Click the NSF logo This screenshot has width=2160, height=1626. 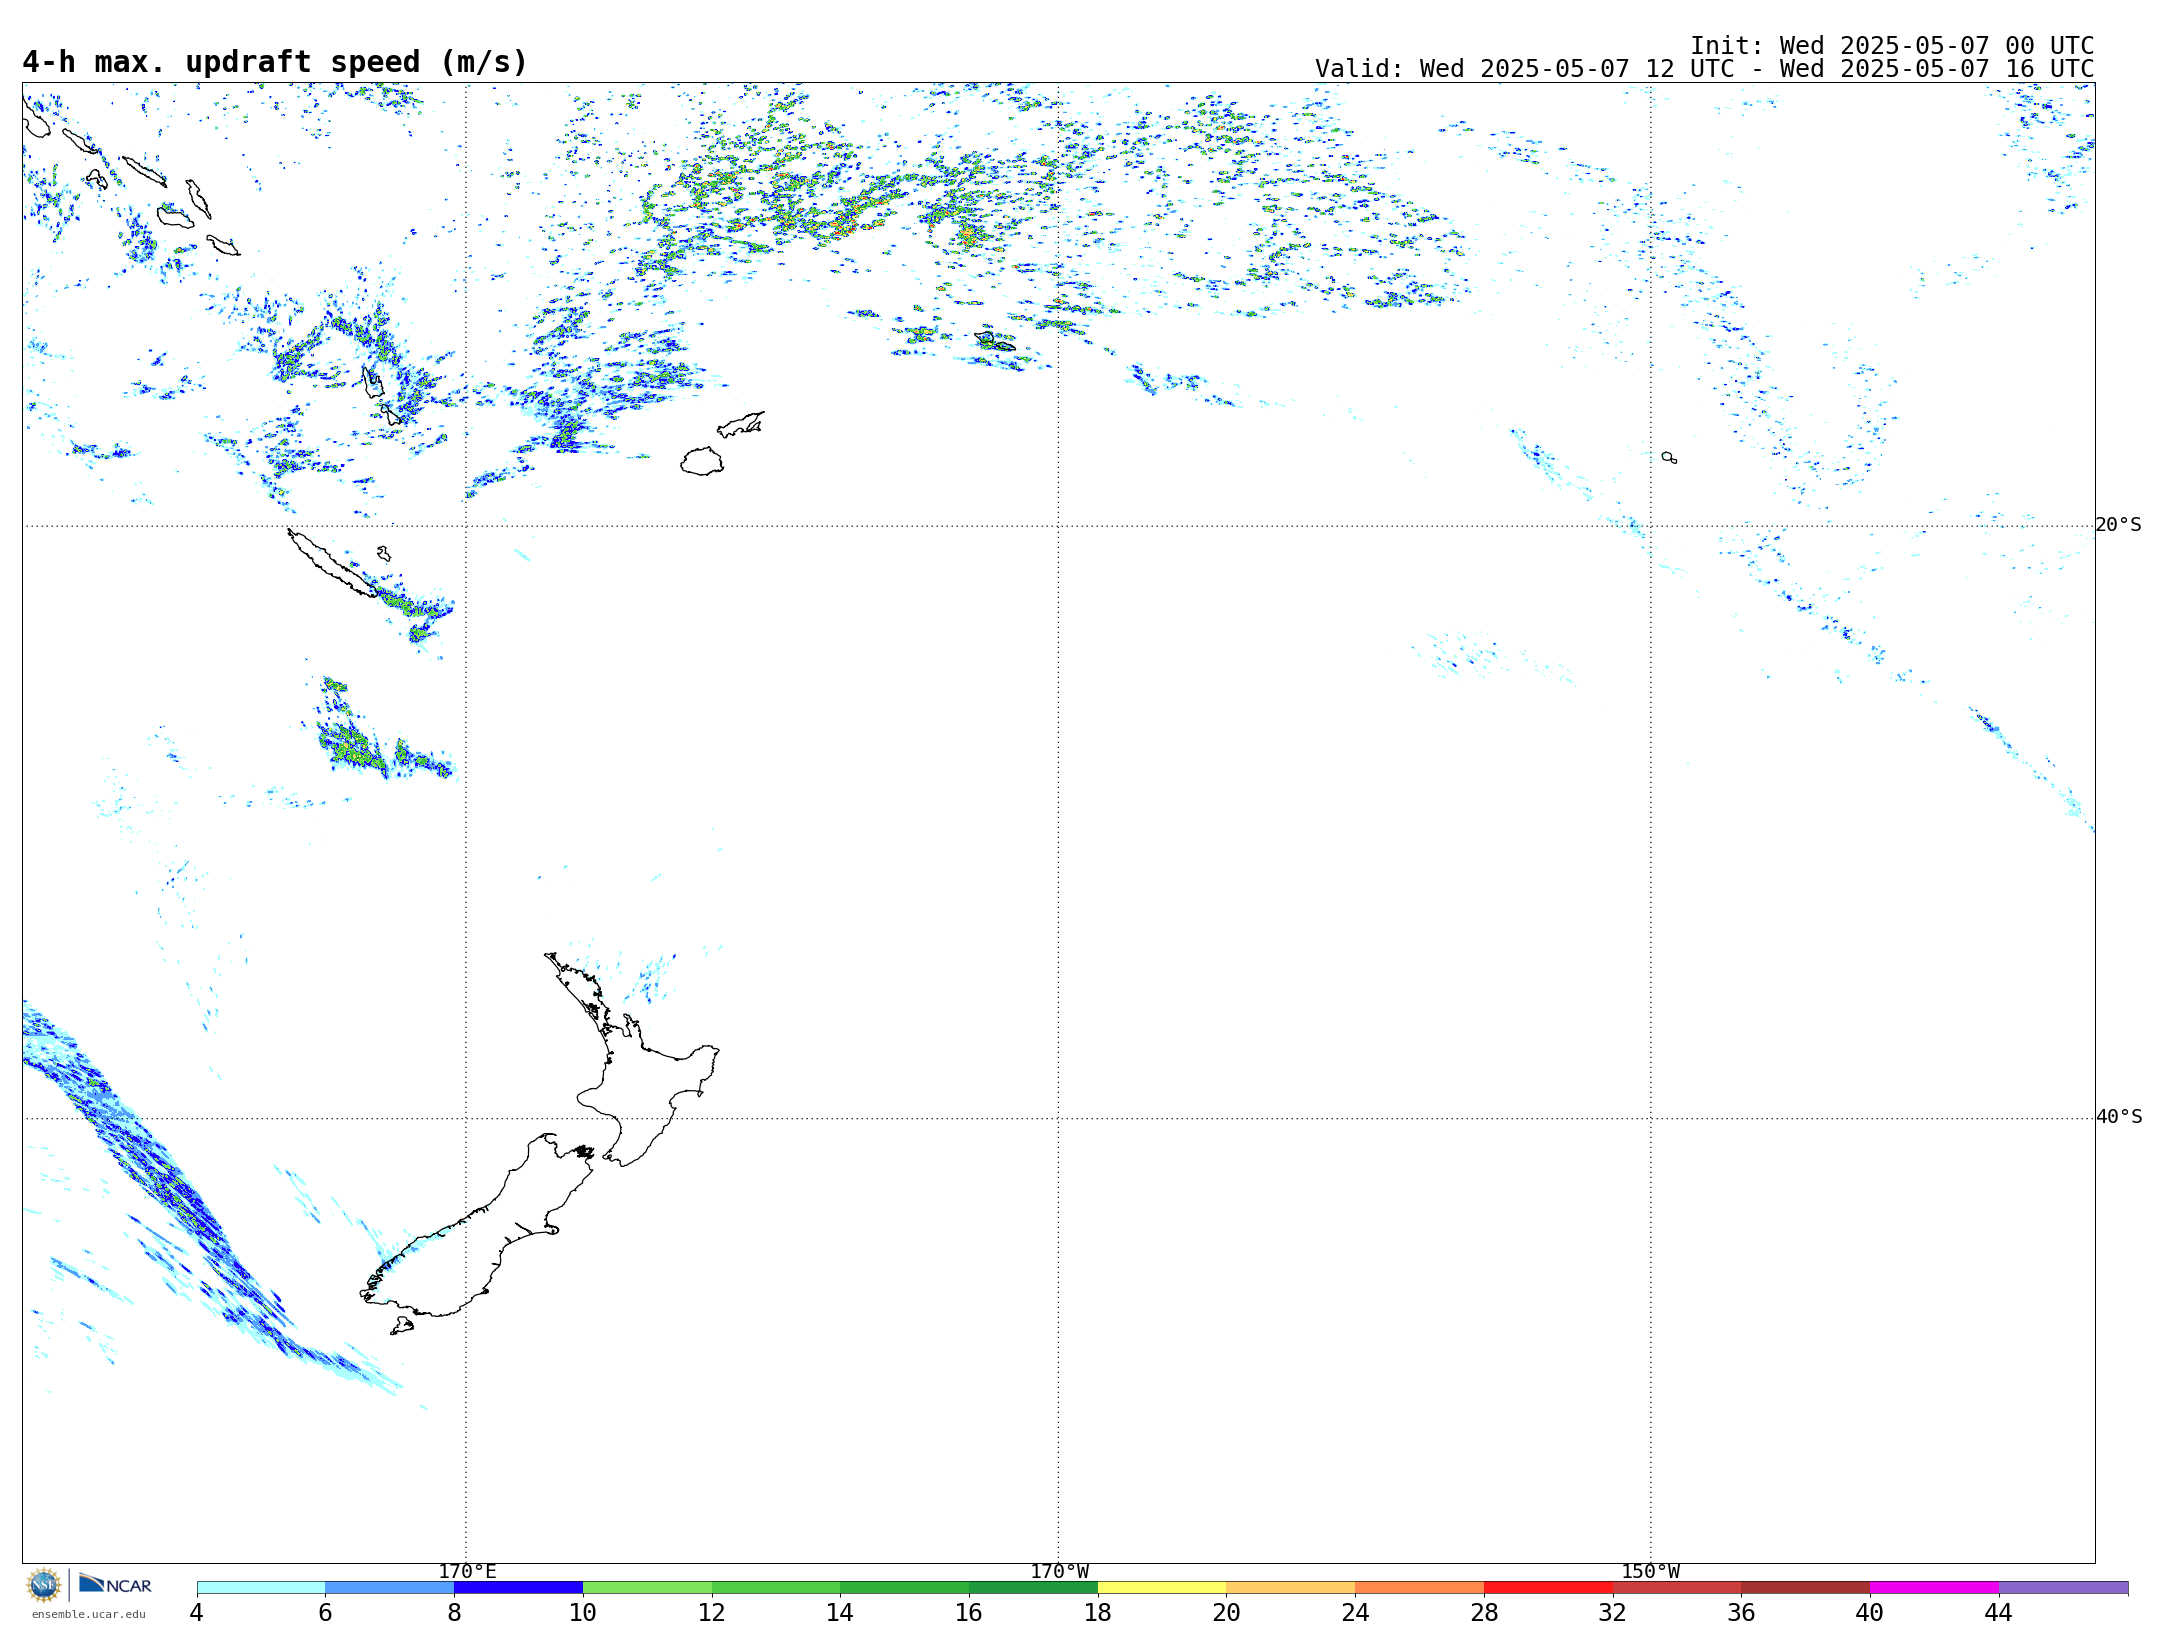(44, 1585)
